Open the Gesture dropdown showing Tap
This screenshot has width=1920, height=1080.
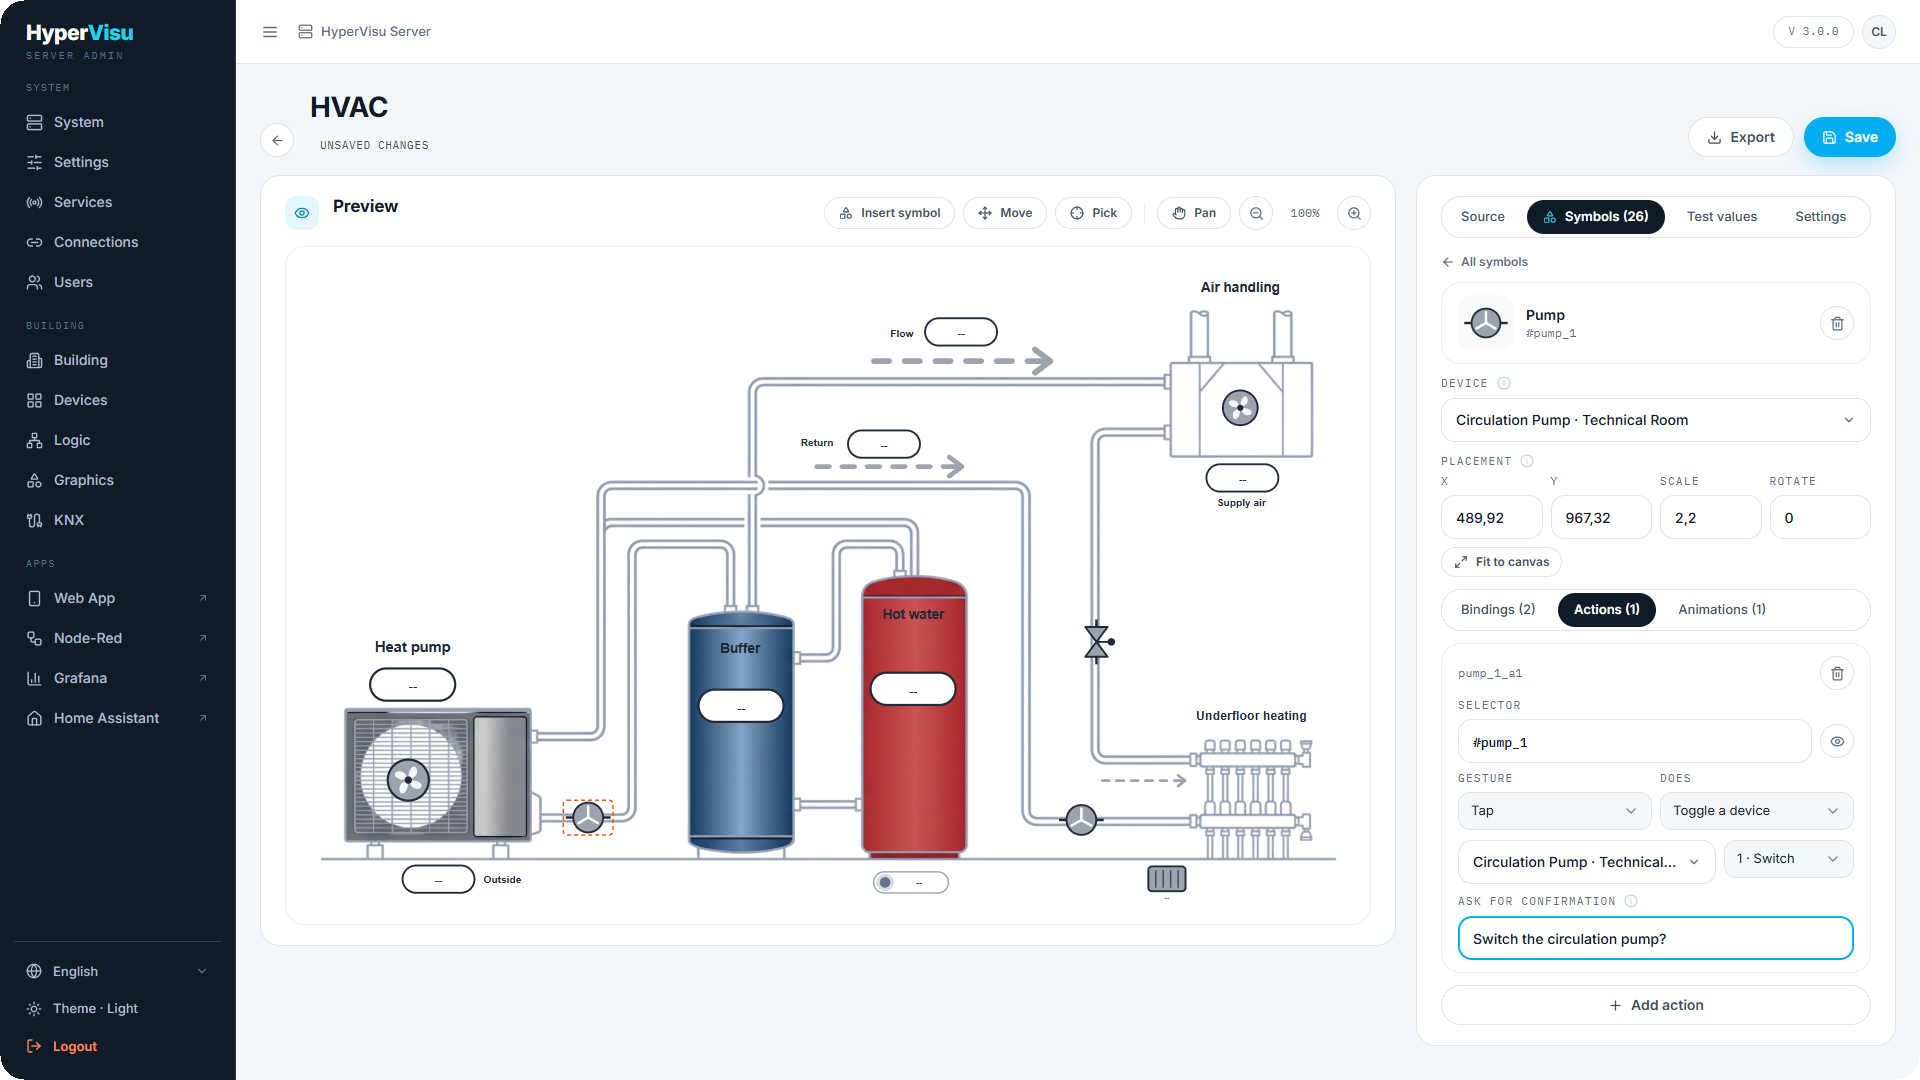tap(1554, 811)
